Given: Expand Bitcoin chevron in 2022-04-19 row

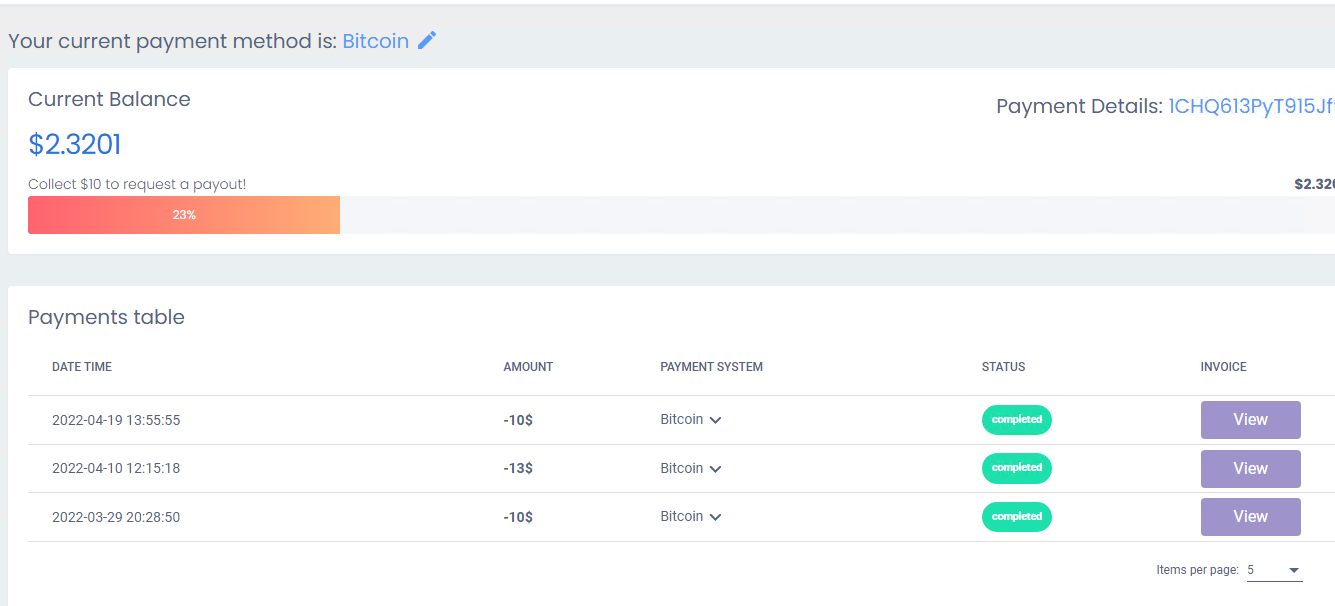Looking at the screenshot, I should 715,421.
